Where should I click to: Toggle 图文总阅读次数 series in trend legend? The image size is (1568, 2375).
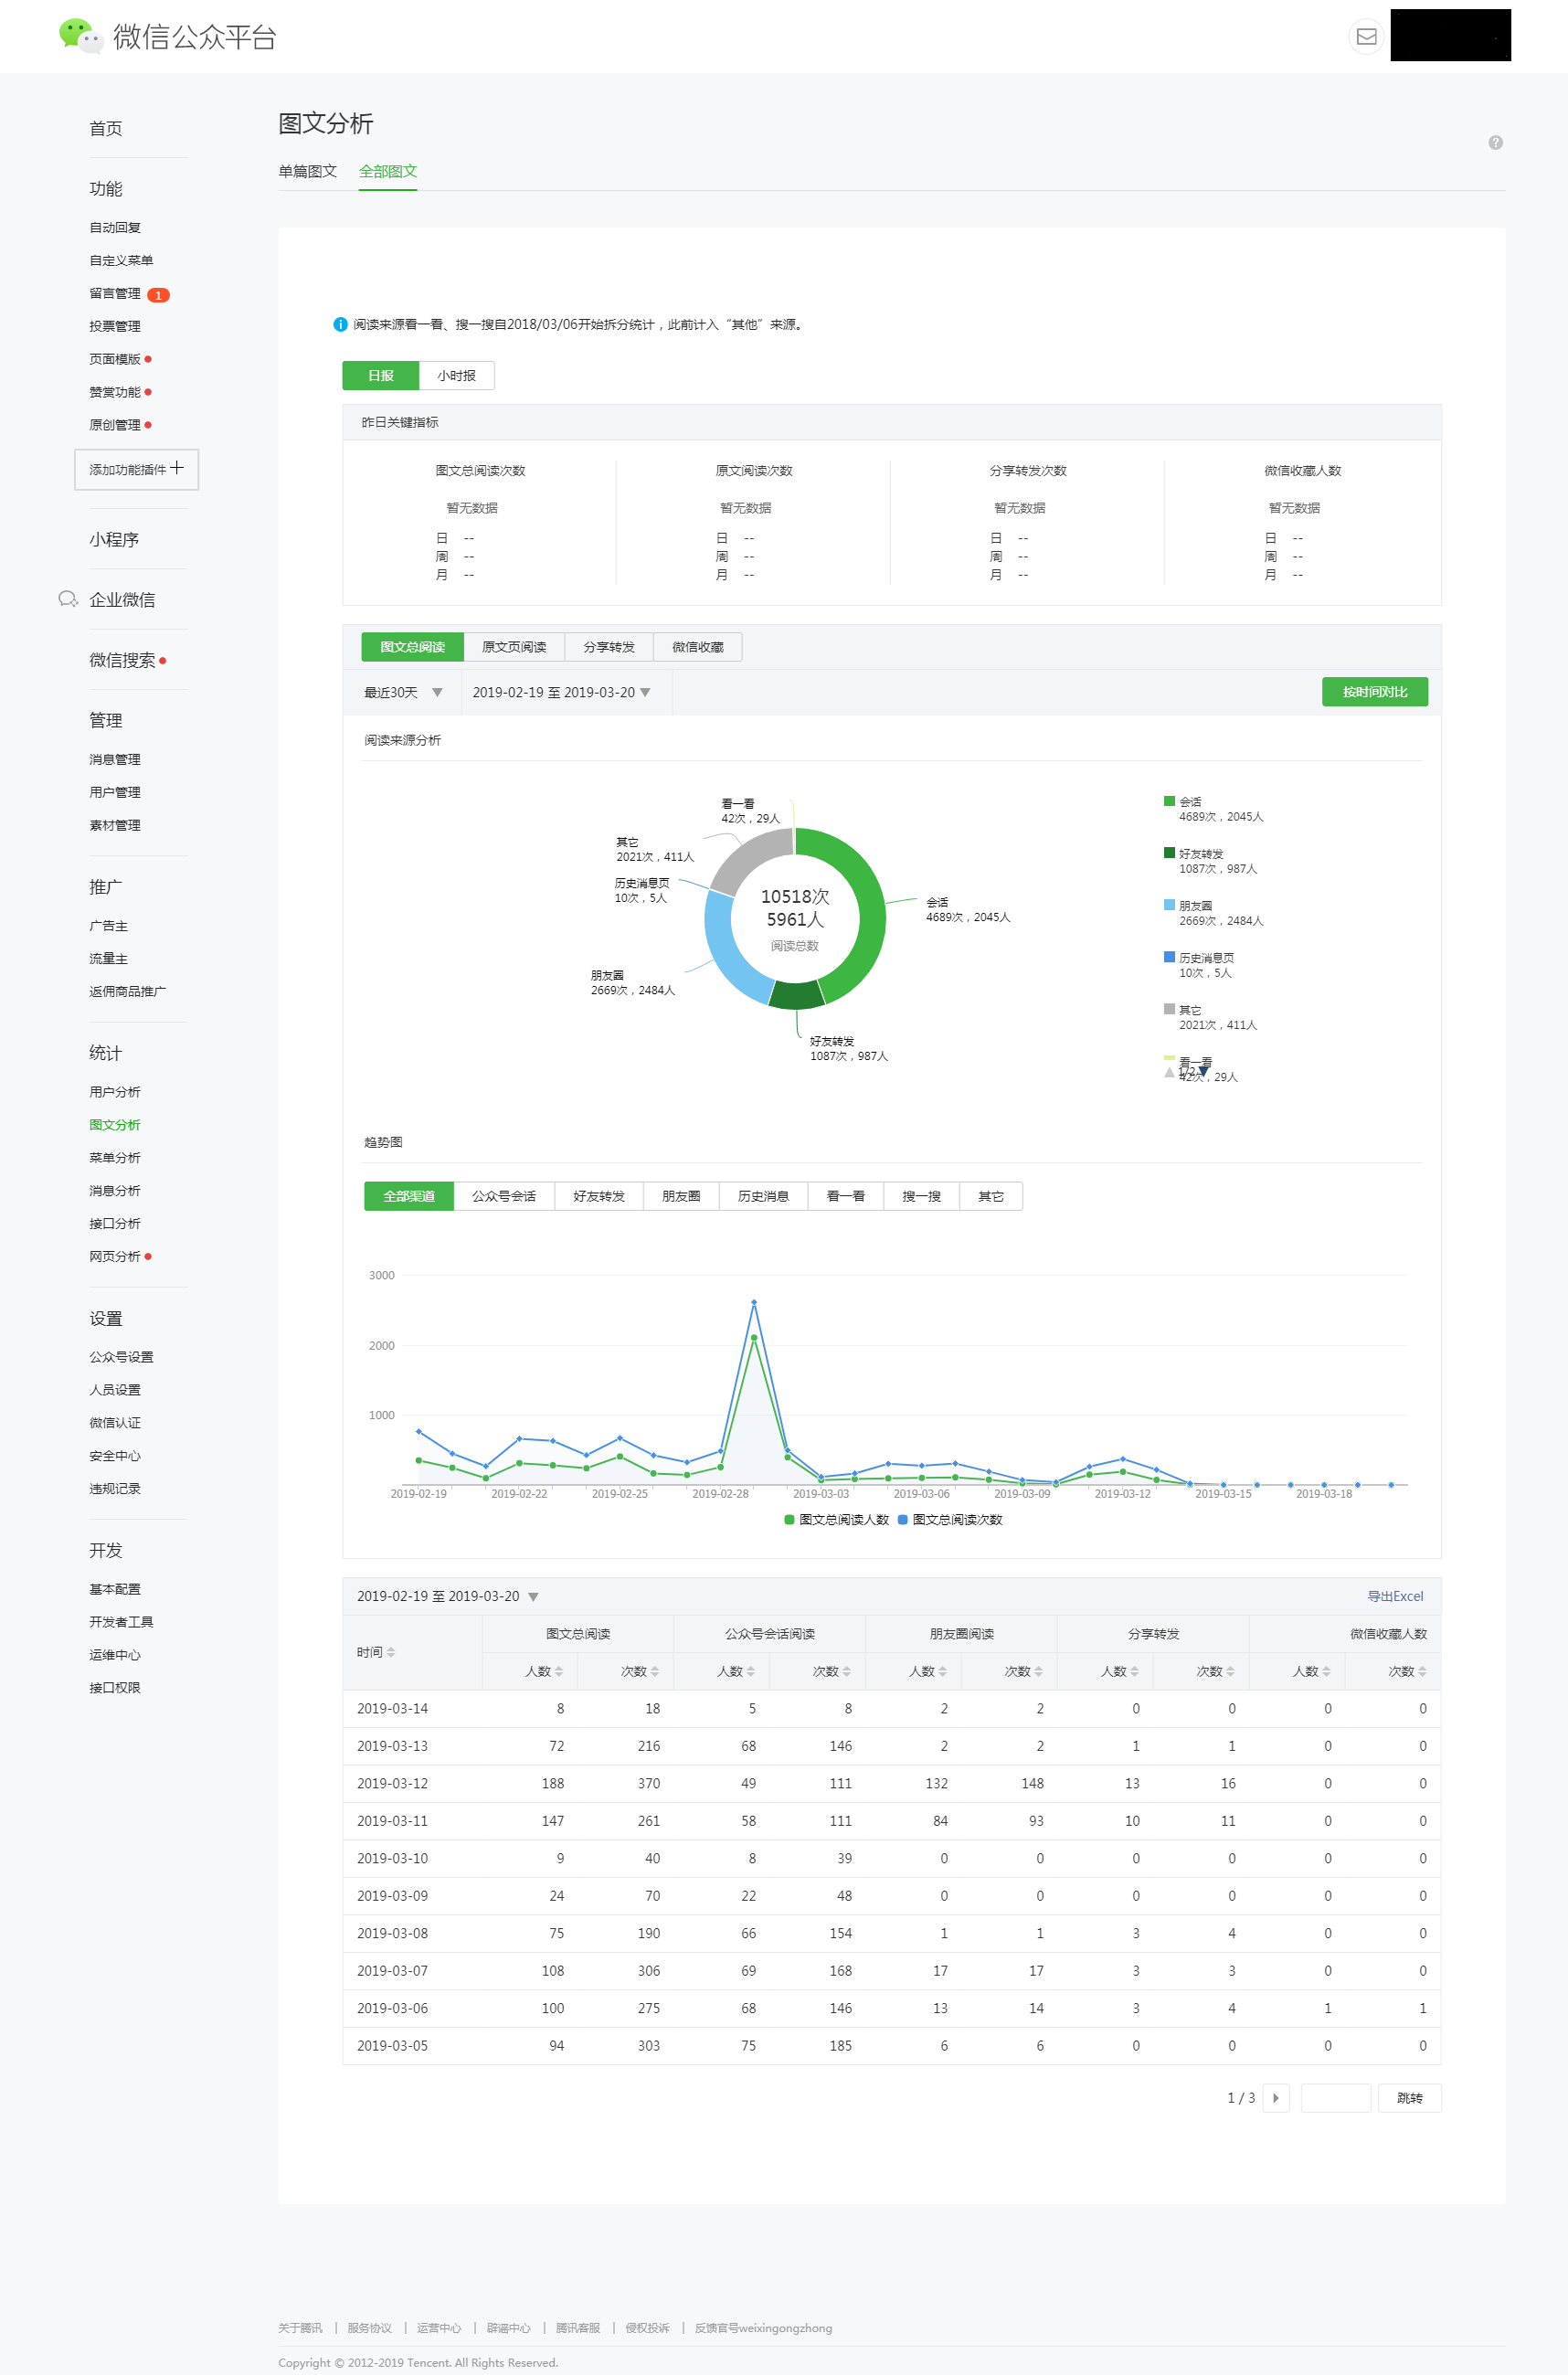click(950, 1519)
